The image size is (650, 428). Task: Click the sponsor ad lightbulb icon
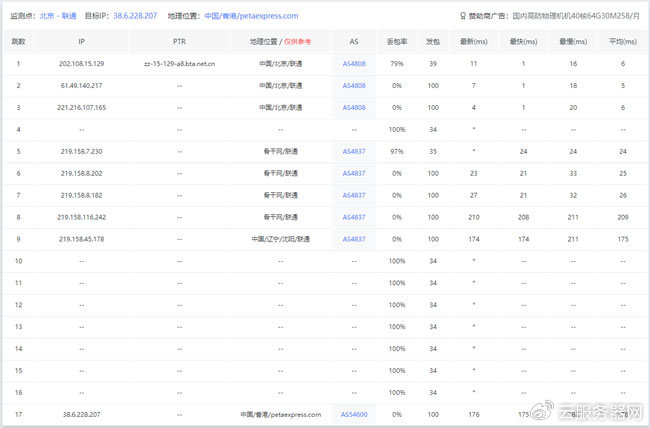tap(463, 16)
